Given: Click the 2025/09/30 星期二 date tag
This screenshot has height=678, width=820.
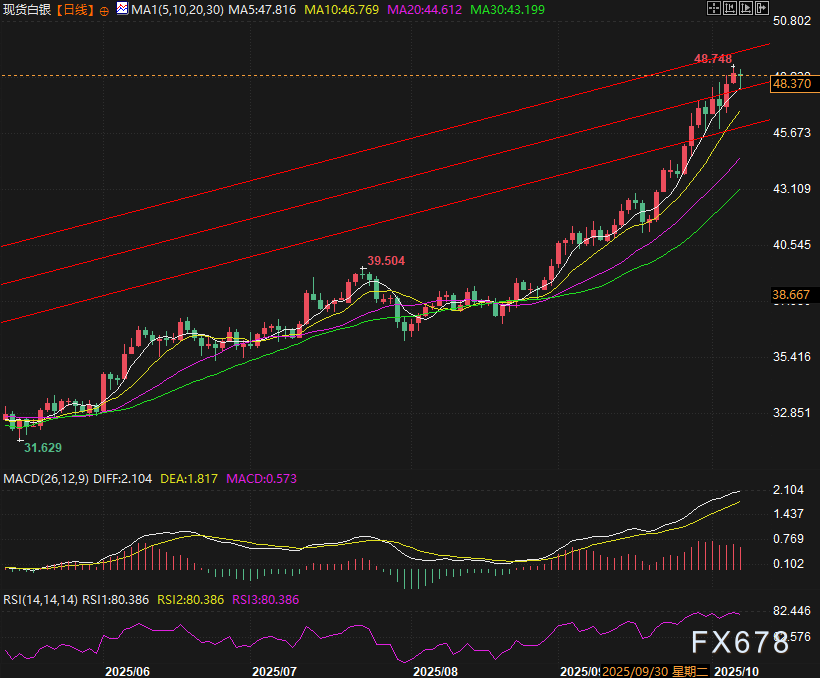Looking at the screenshot, I should (662, 670).
